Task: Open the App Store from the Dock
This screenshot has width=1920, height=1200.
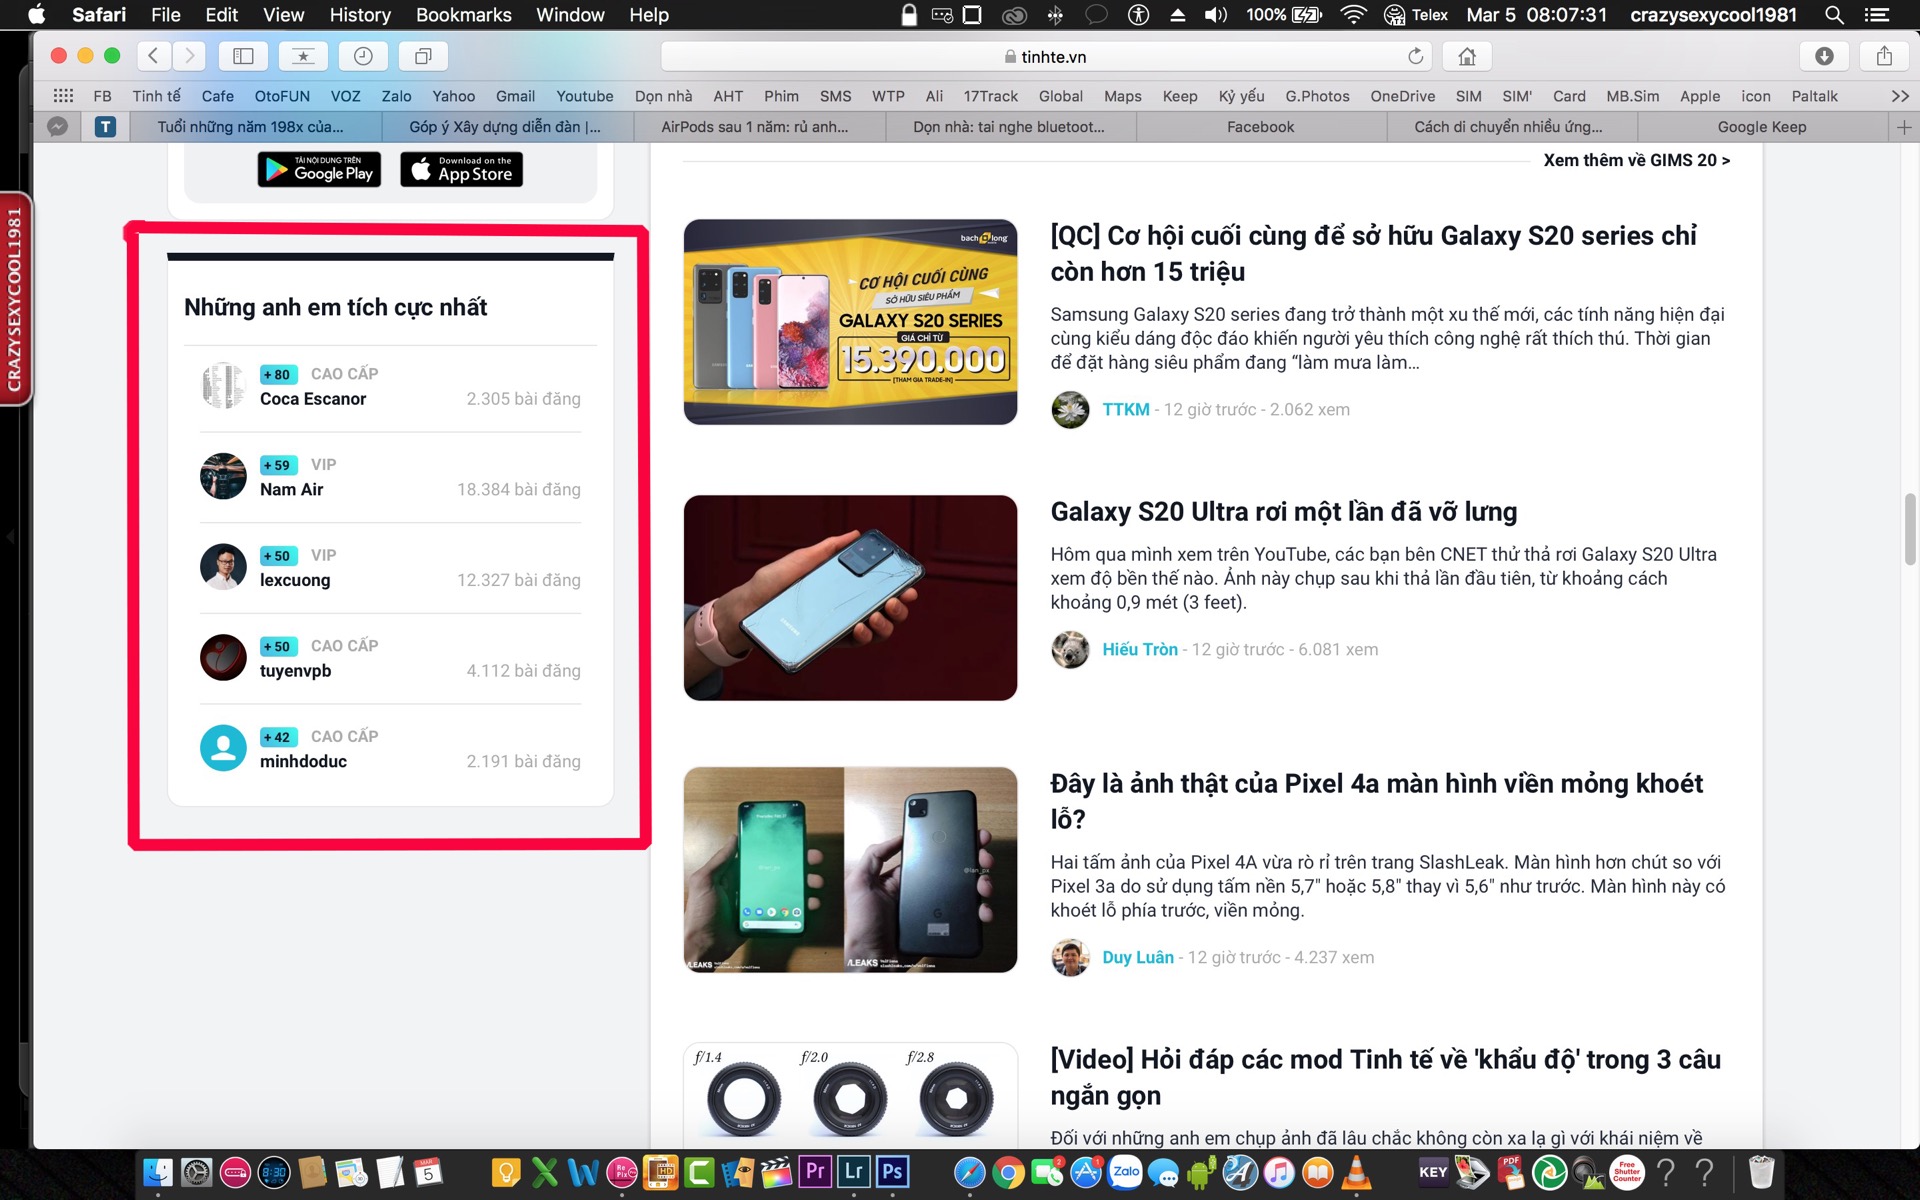Action: click(1086, 1171)
